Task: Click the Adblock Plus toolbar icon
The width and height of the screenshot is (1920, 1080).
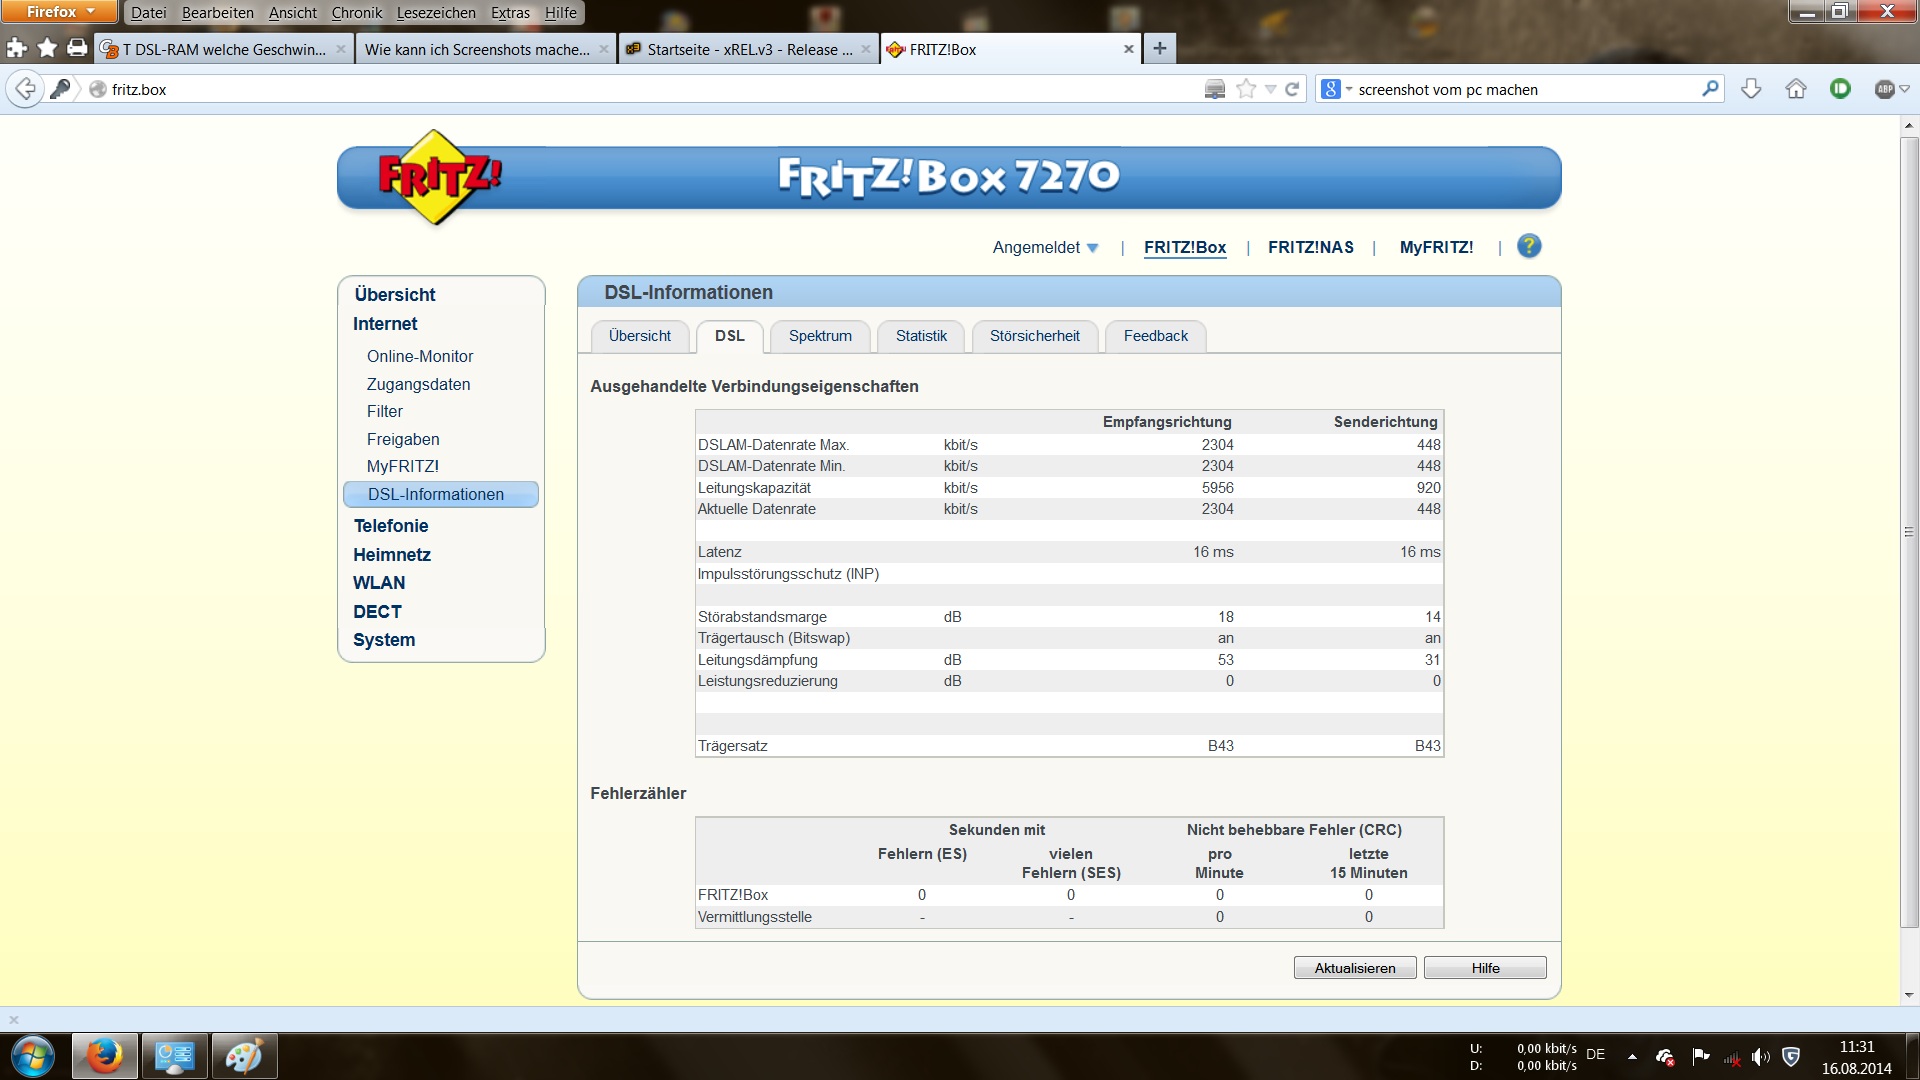Action: 1885,89
